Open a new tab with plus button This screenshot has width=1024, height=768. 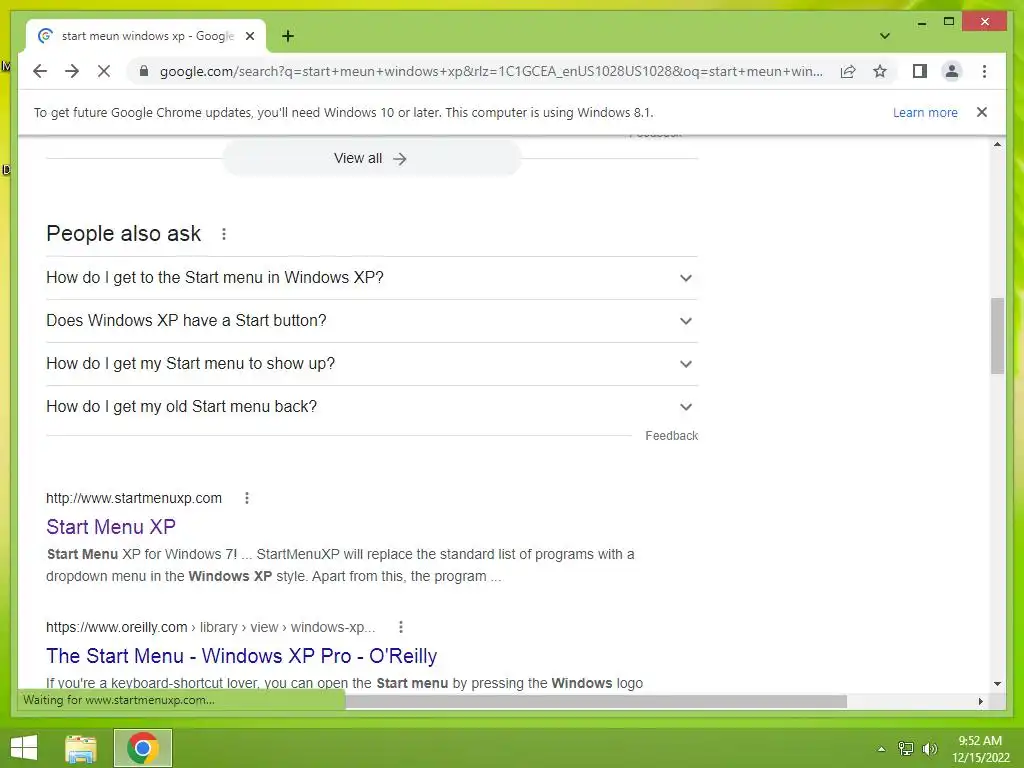coord(288,36)
